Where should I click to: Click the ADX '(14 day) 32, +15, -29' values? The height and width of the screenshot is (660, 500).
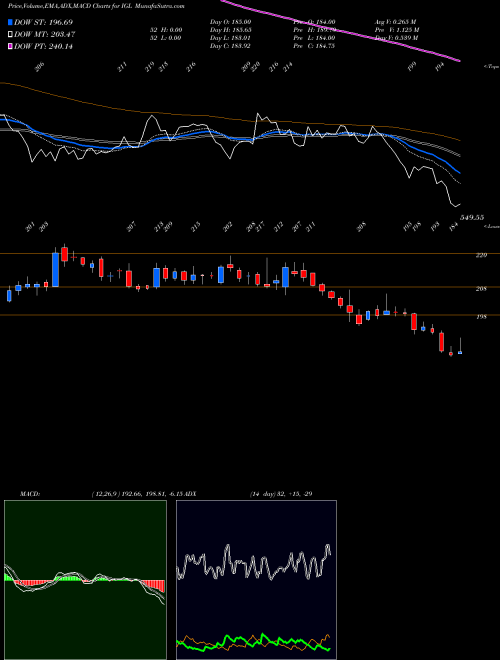pyautogui.click(x=281, y=494)
